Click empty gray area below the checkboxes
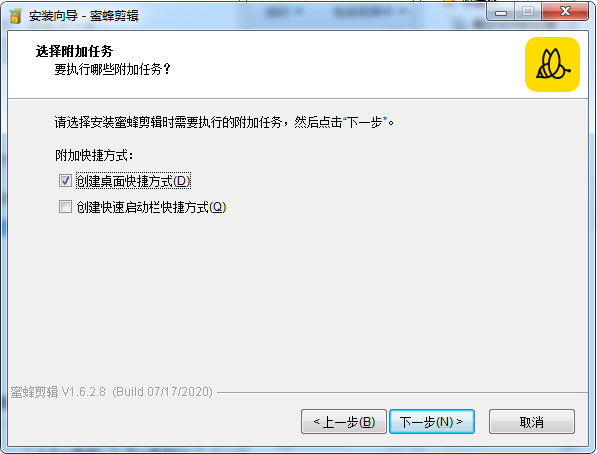 pyautogui.click(x=297, y=297)
